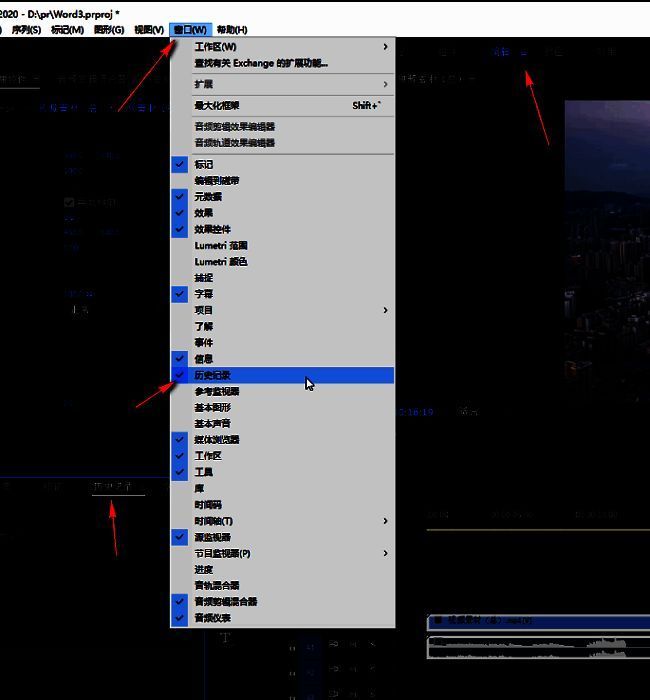Choose Lumetri 颜色 from the Window menu
Image resolution: width=650 pixels, height=700 pixels.
point(220,262)
